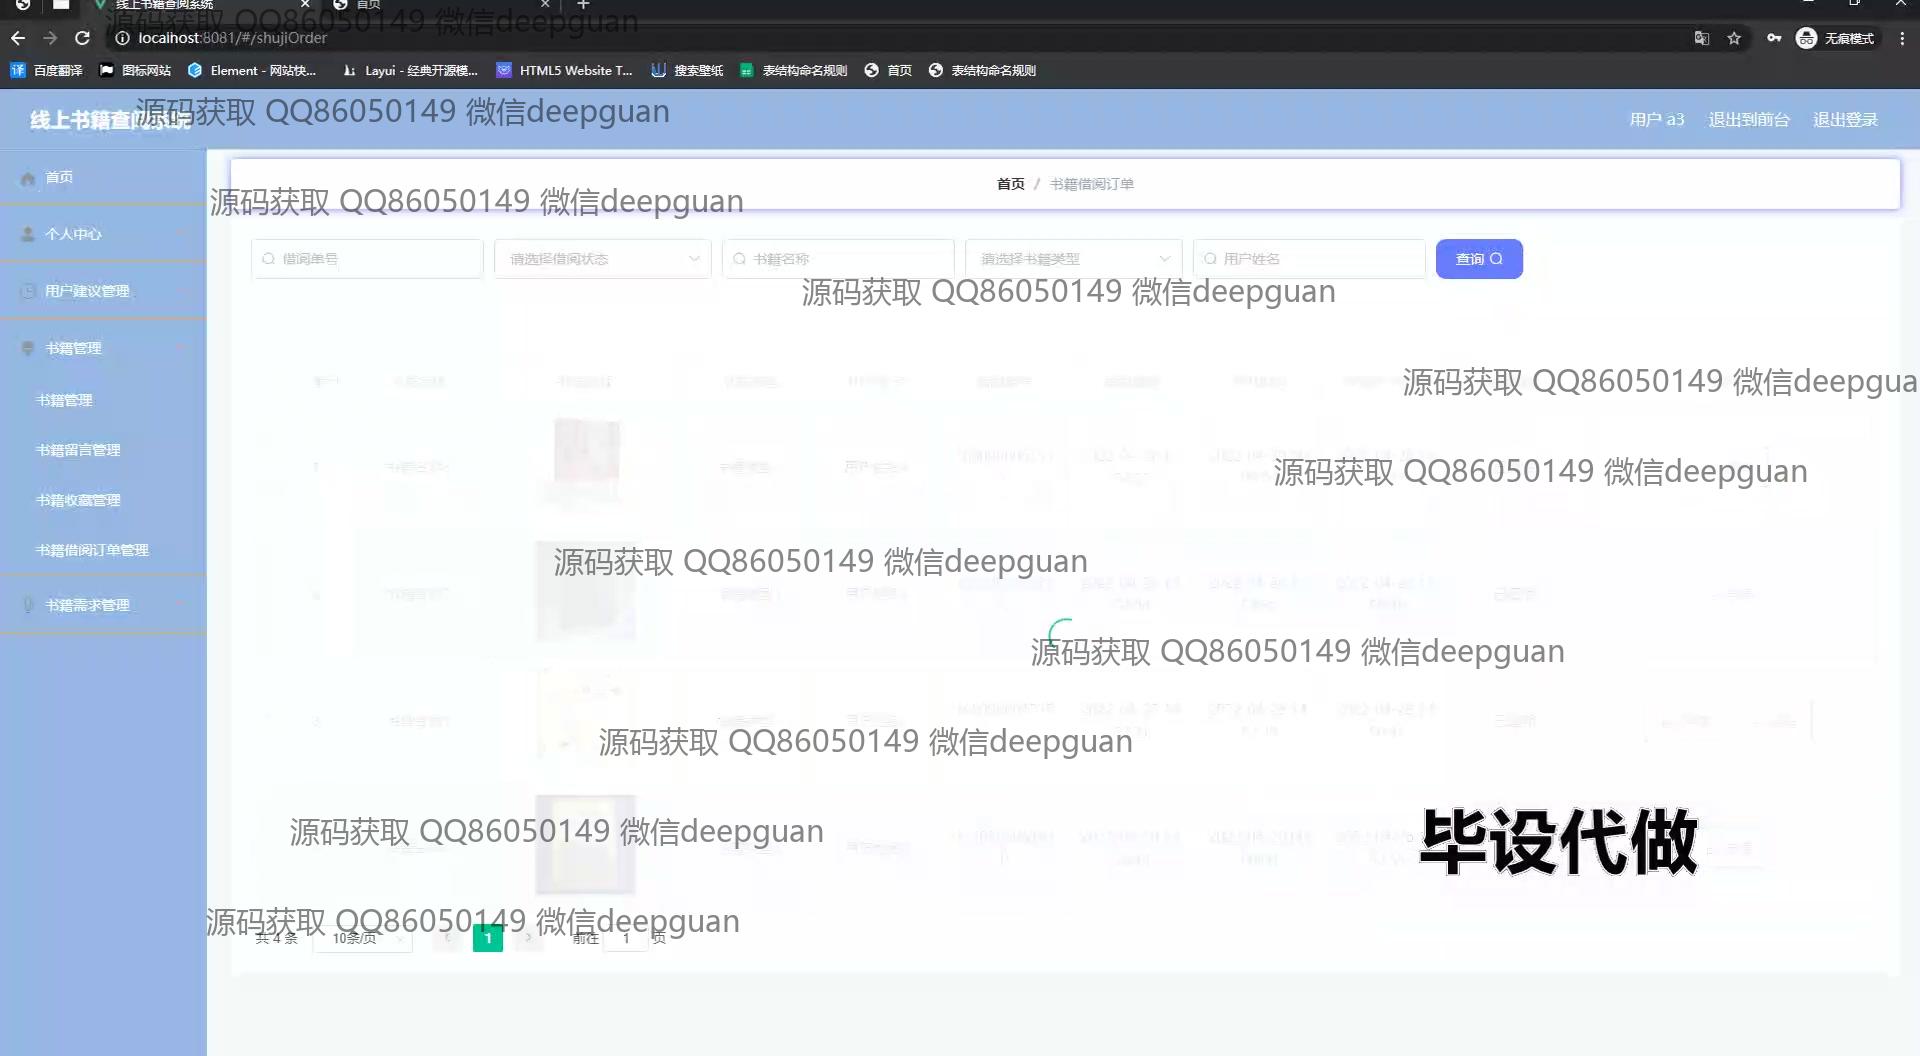Click the browser reload icon
This screenshot has width=1920, height=1056.
[83, 38]
